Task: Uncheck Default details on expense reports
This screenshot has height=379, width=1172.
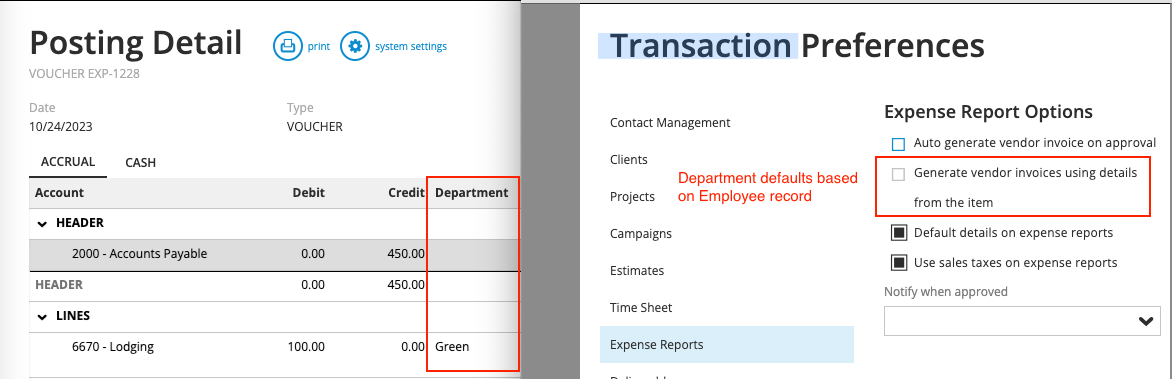Action: click(x=898, y=233)
